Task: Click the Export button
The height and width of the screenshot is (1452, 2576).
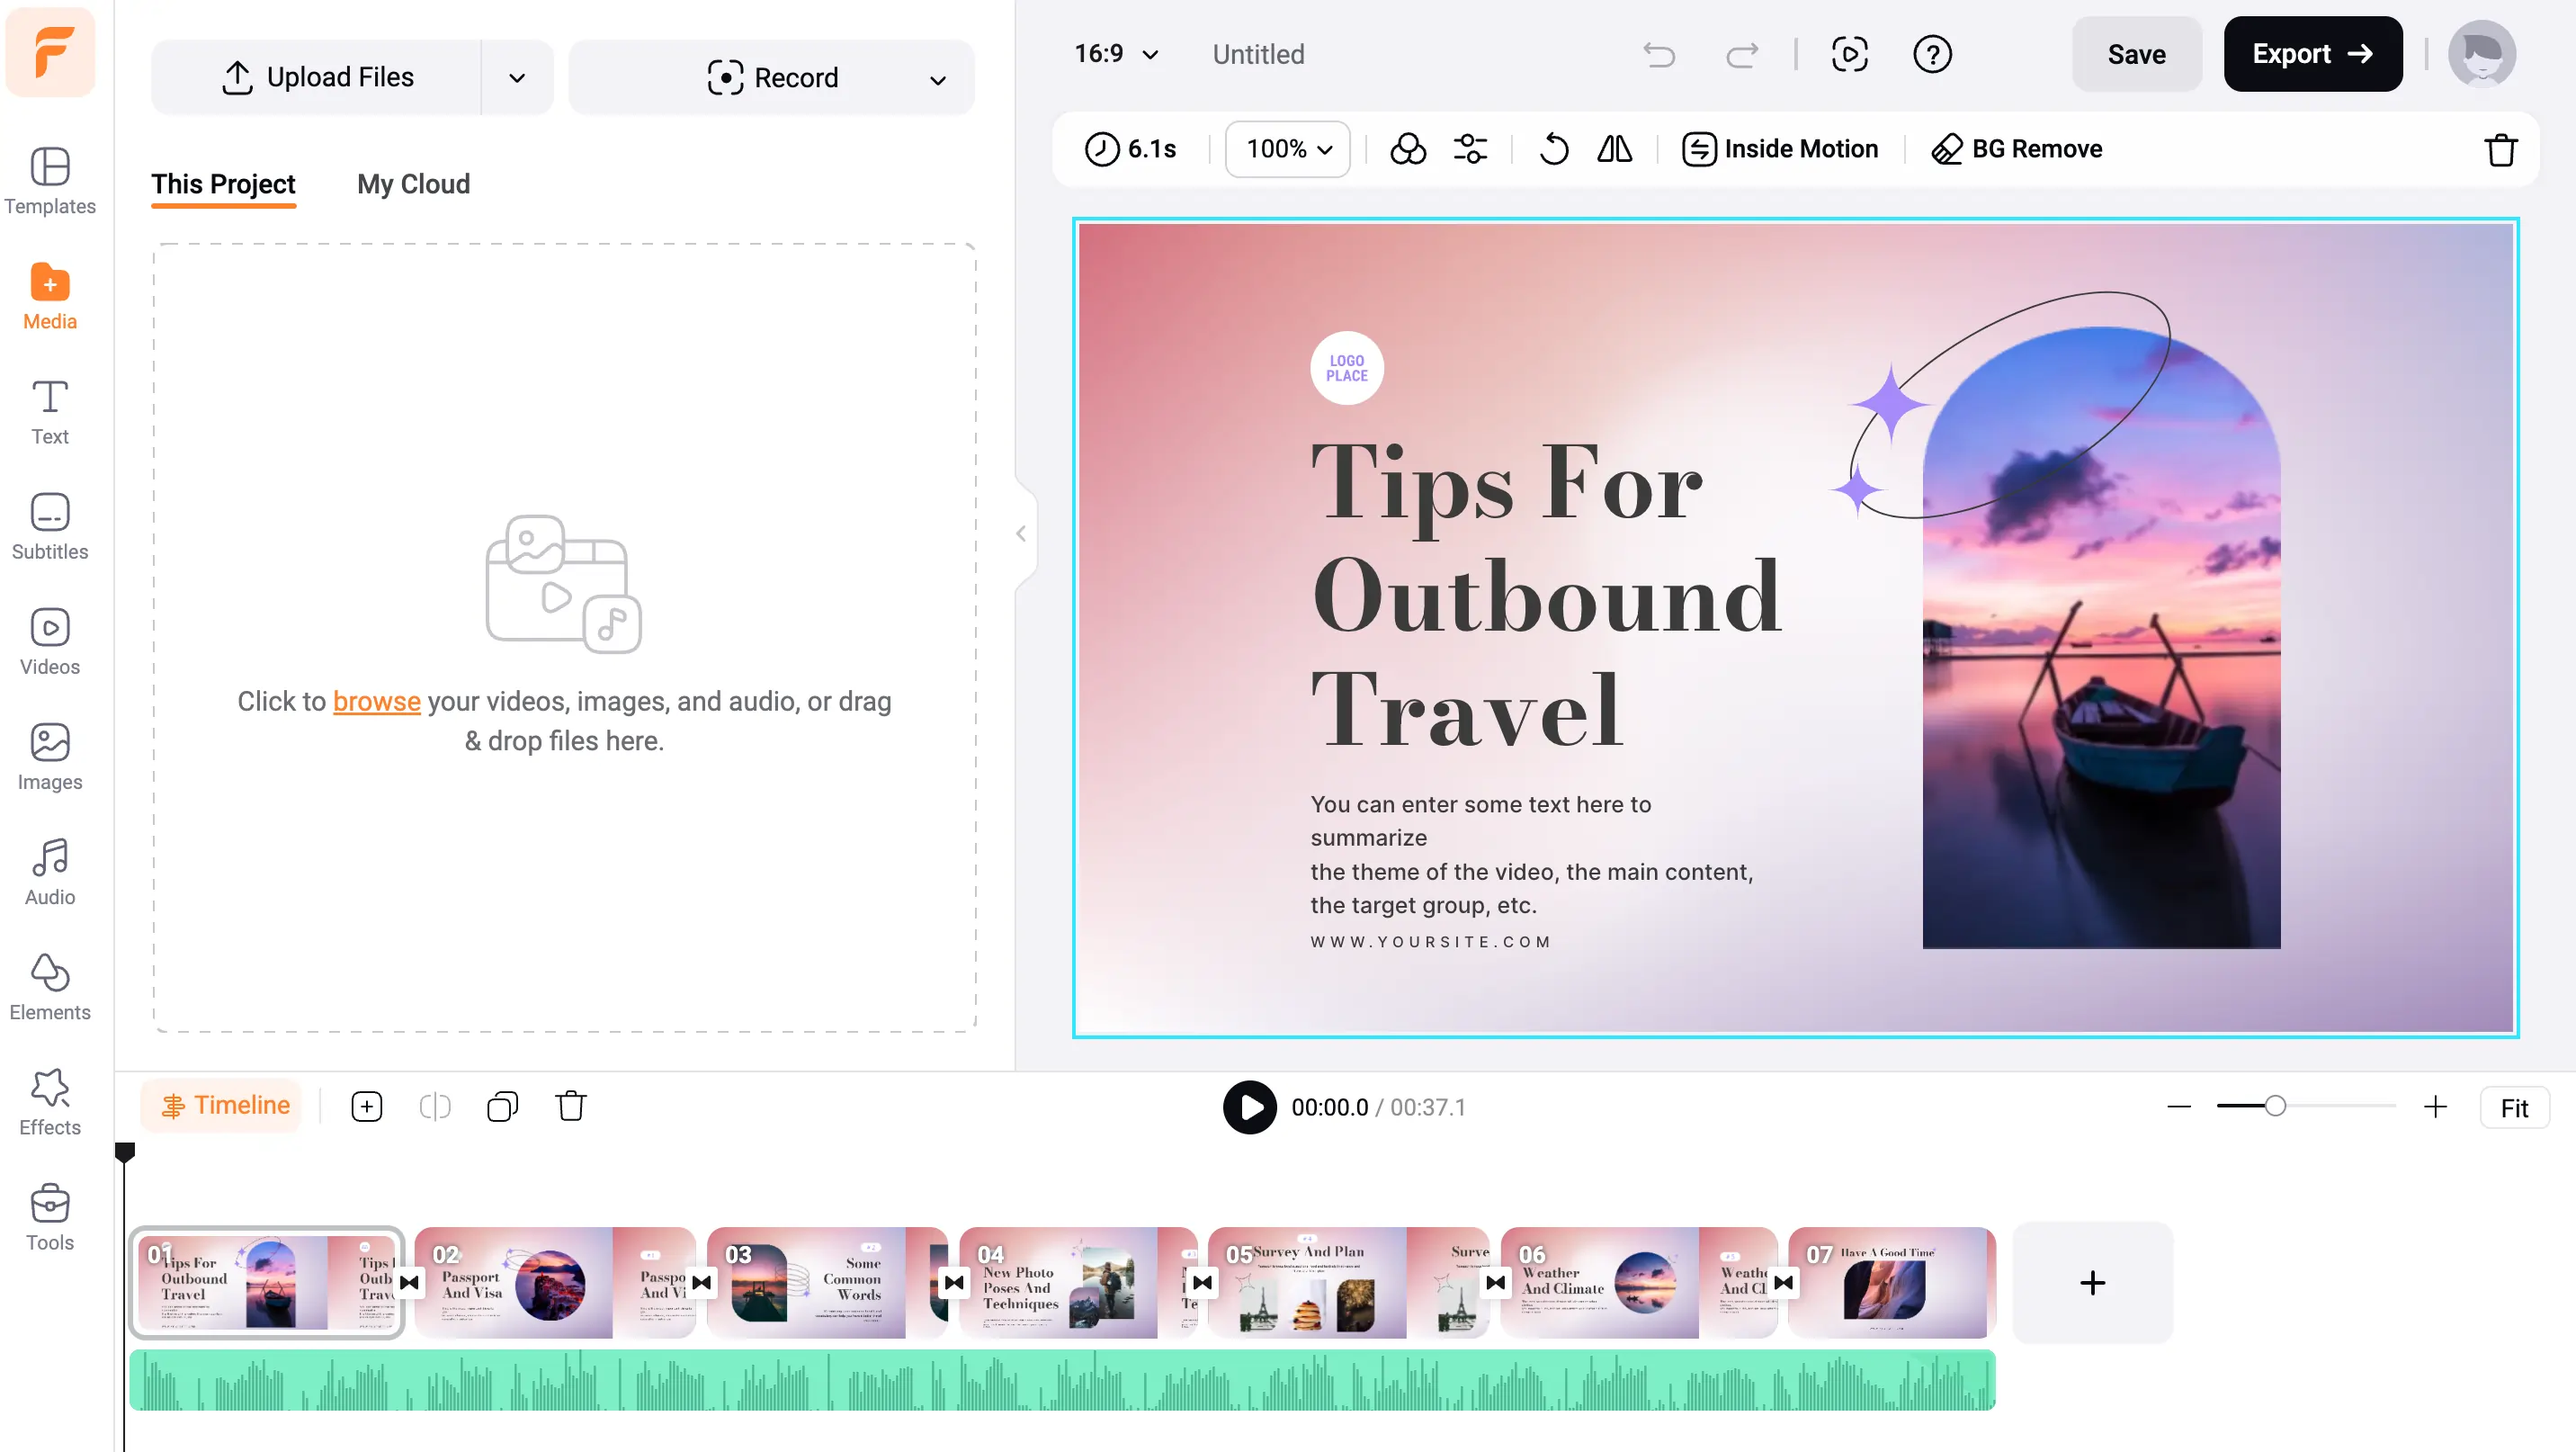Action: [x=2312, y=54]
